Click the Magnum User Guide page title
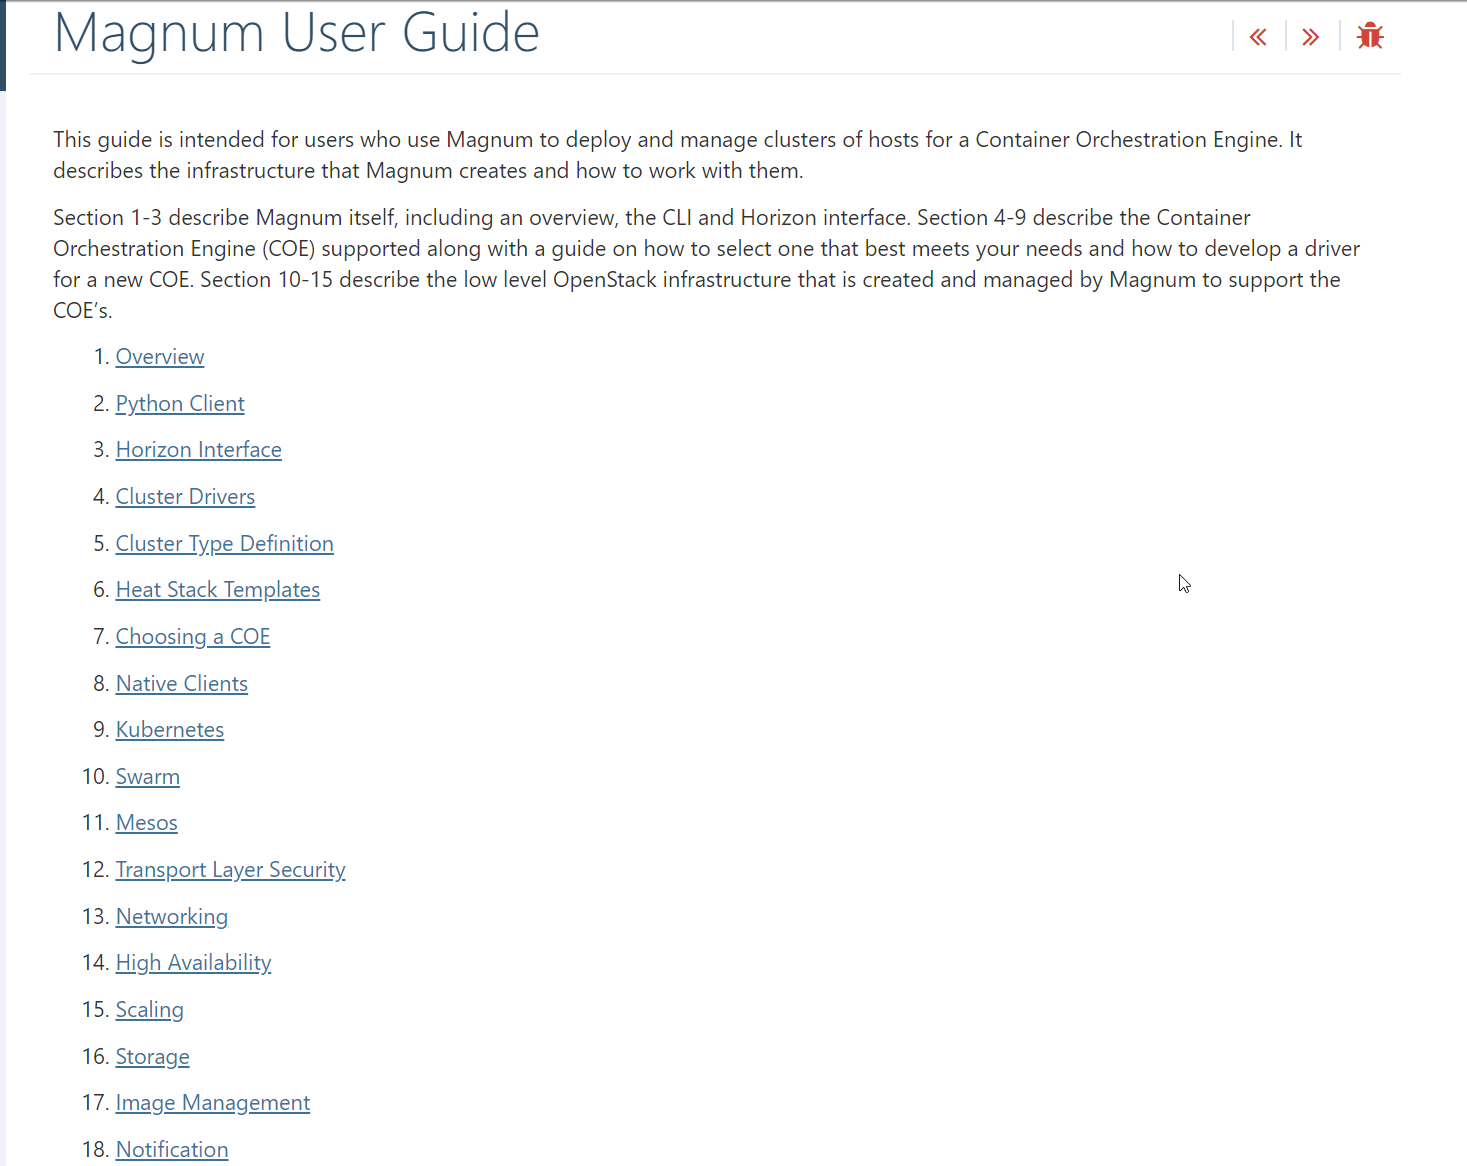Image resolution: width=1467 pixels, height=1166 pixels. pyautogui.click(x=297, y=33)
